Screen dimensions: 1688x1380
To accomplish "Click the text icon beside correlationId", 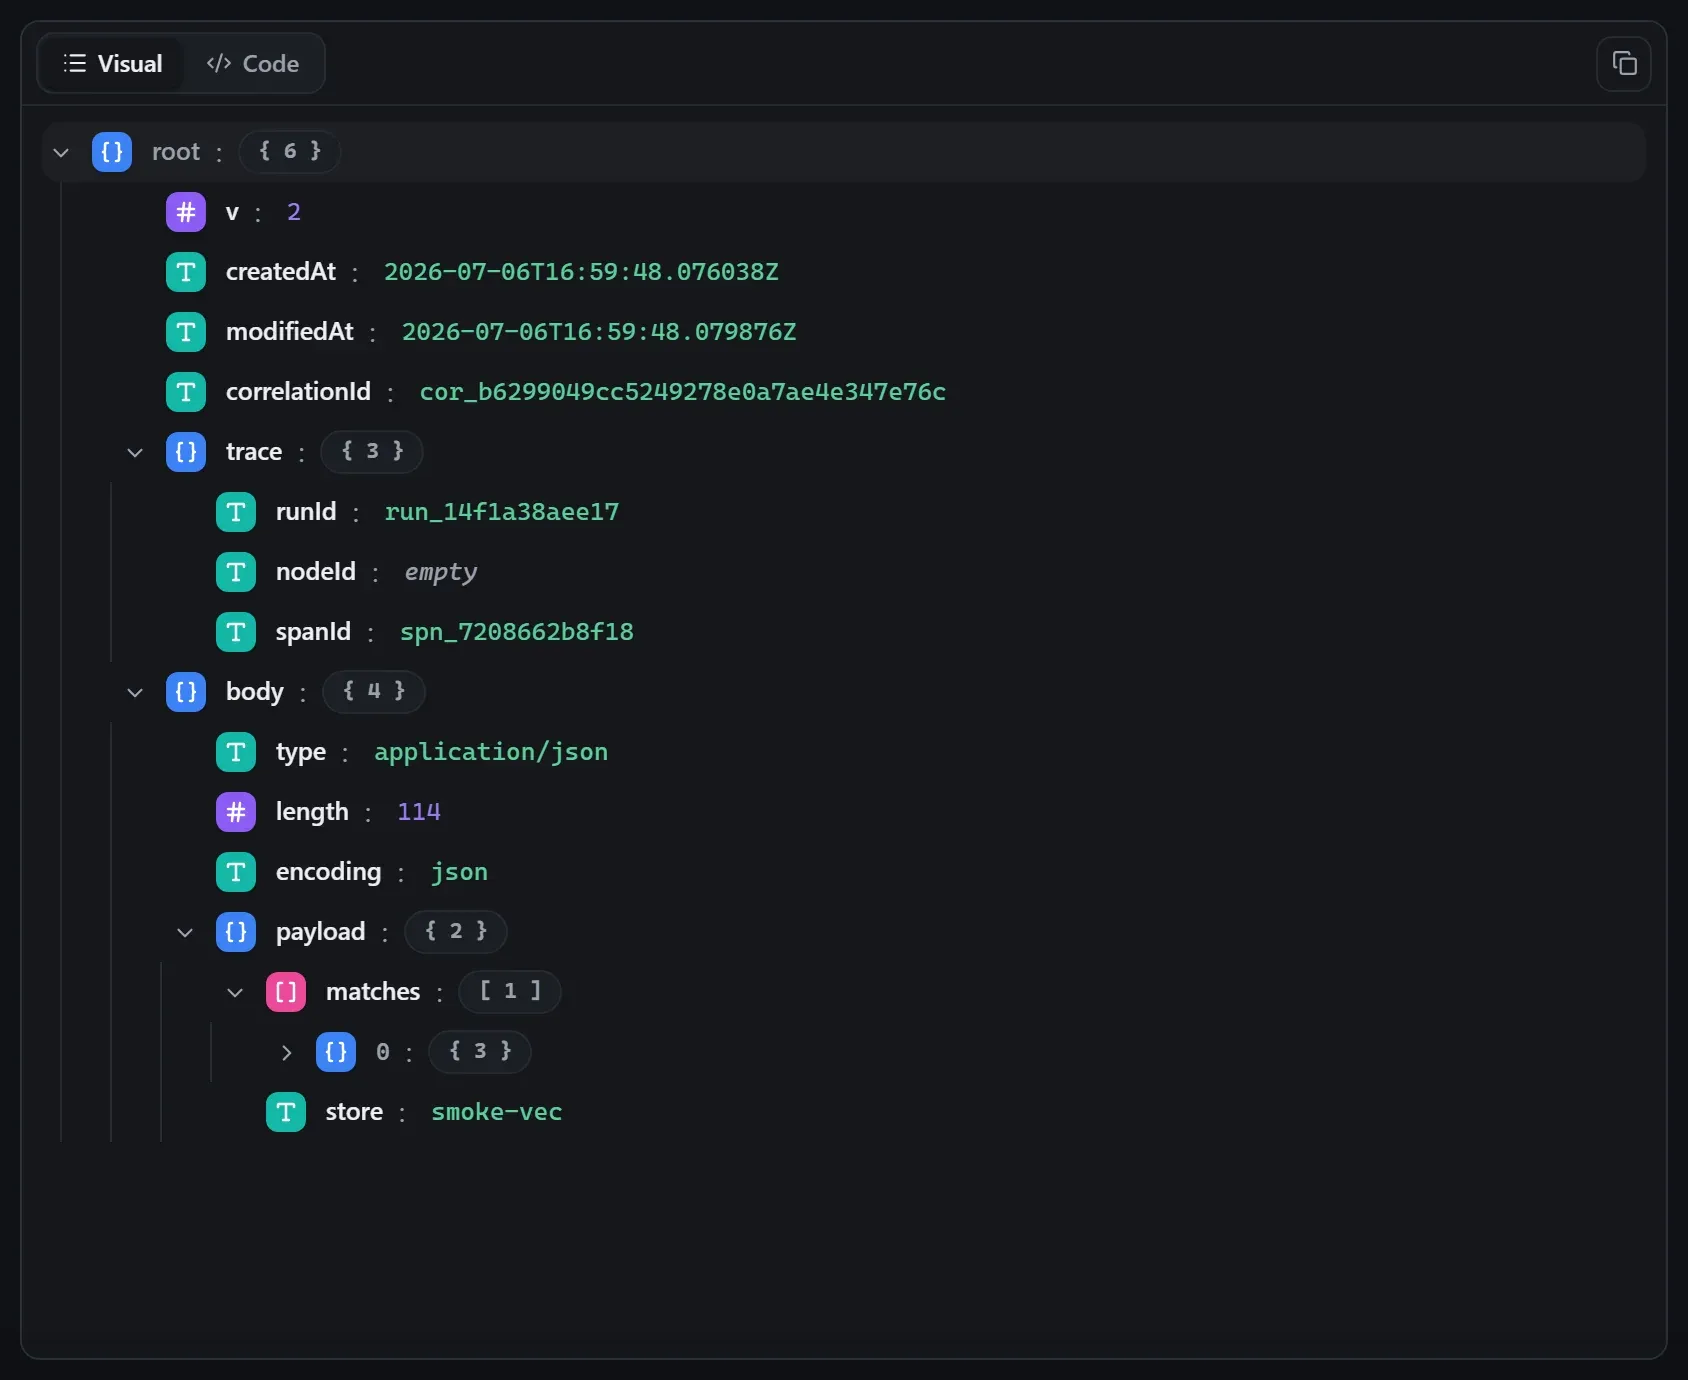I will tap(186, 392).
